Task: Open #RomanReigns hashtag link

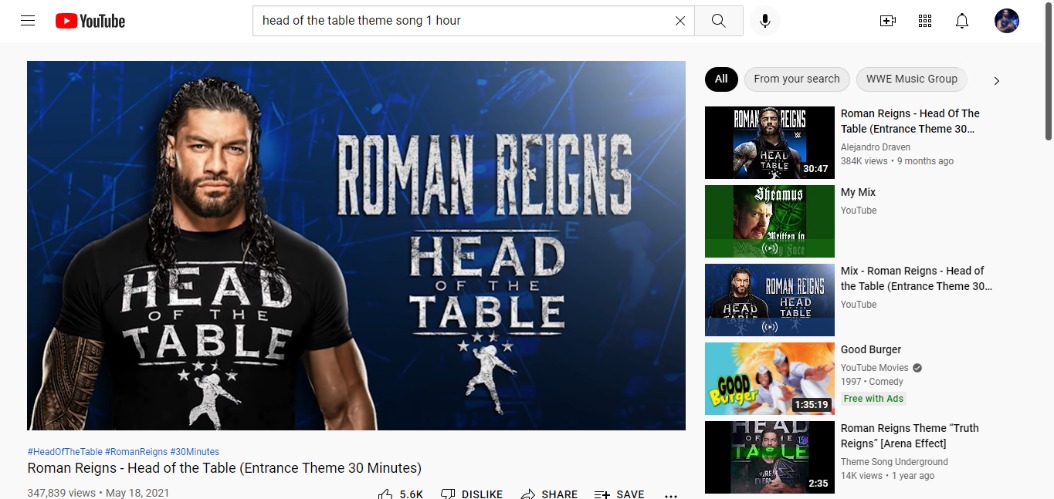Action: tap(136, 452)
